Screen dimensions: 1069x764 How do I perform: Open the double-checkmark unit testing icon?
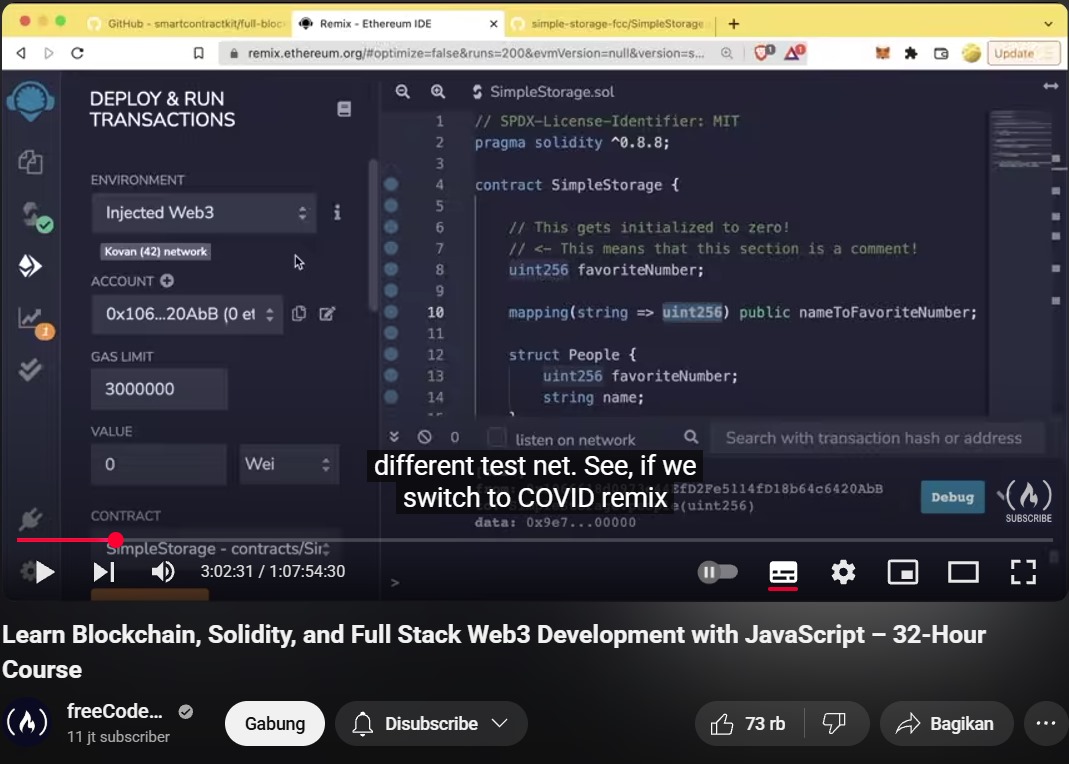[30, 369]
